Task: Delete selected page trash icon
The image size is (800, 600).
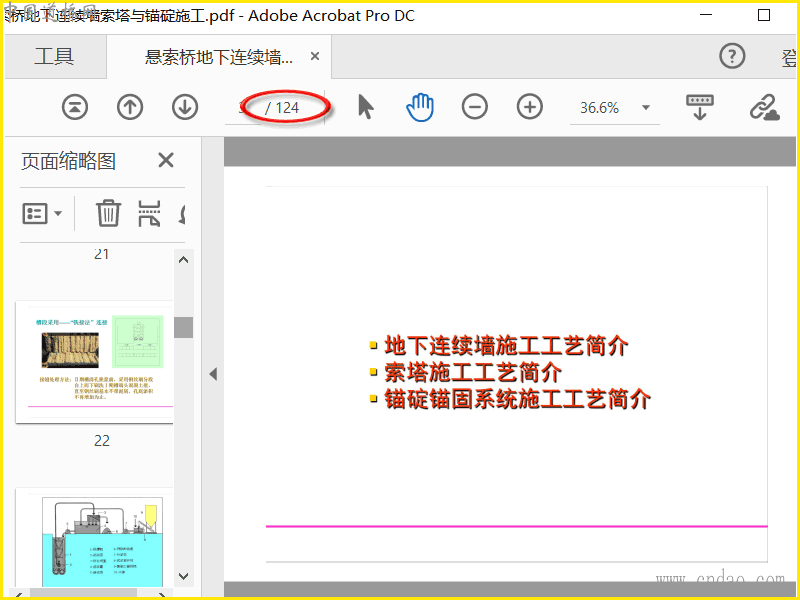Action: tap(108, 213)
